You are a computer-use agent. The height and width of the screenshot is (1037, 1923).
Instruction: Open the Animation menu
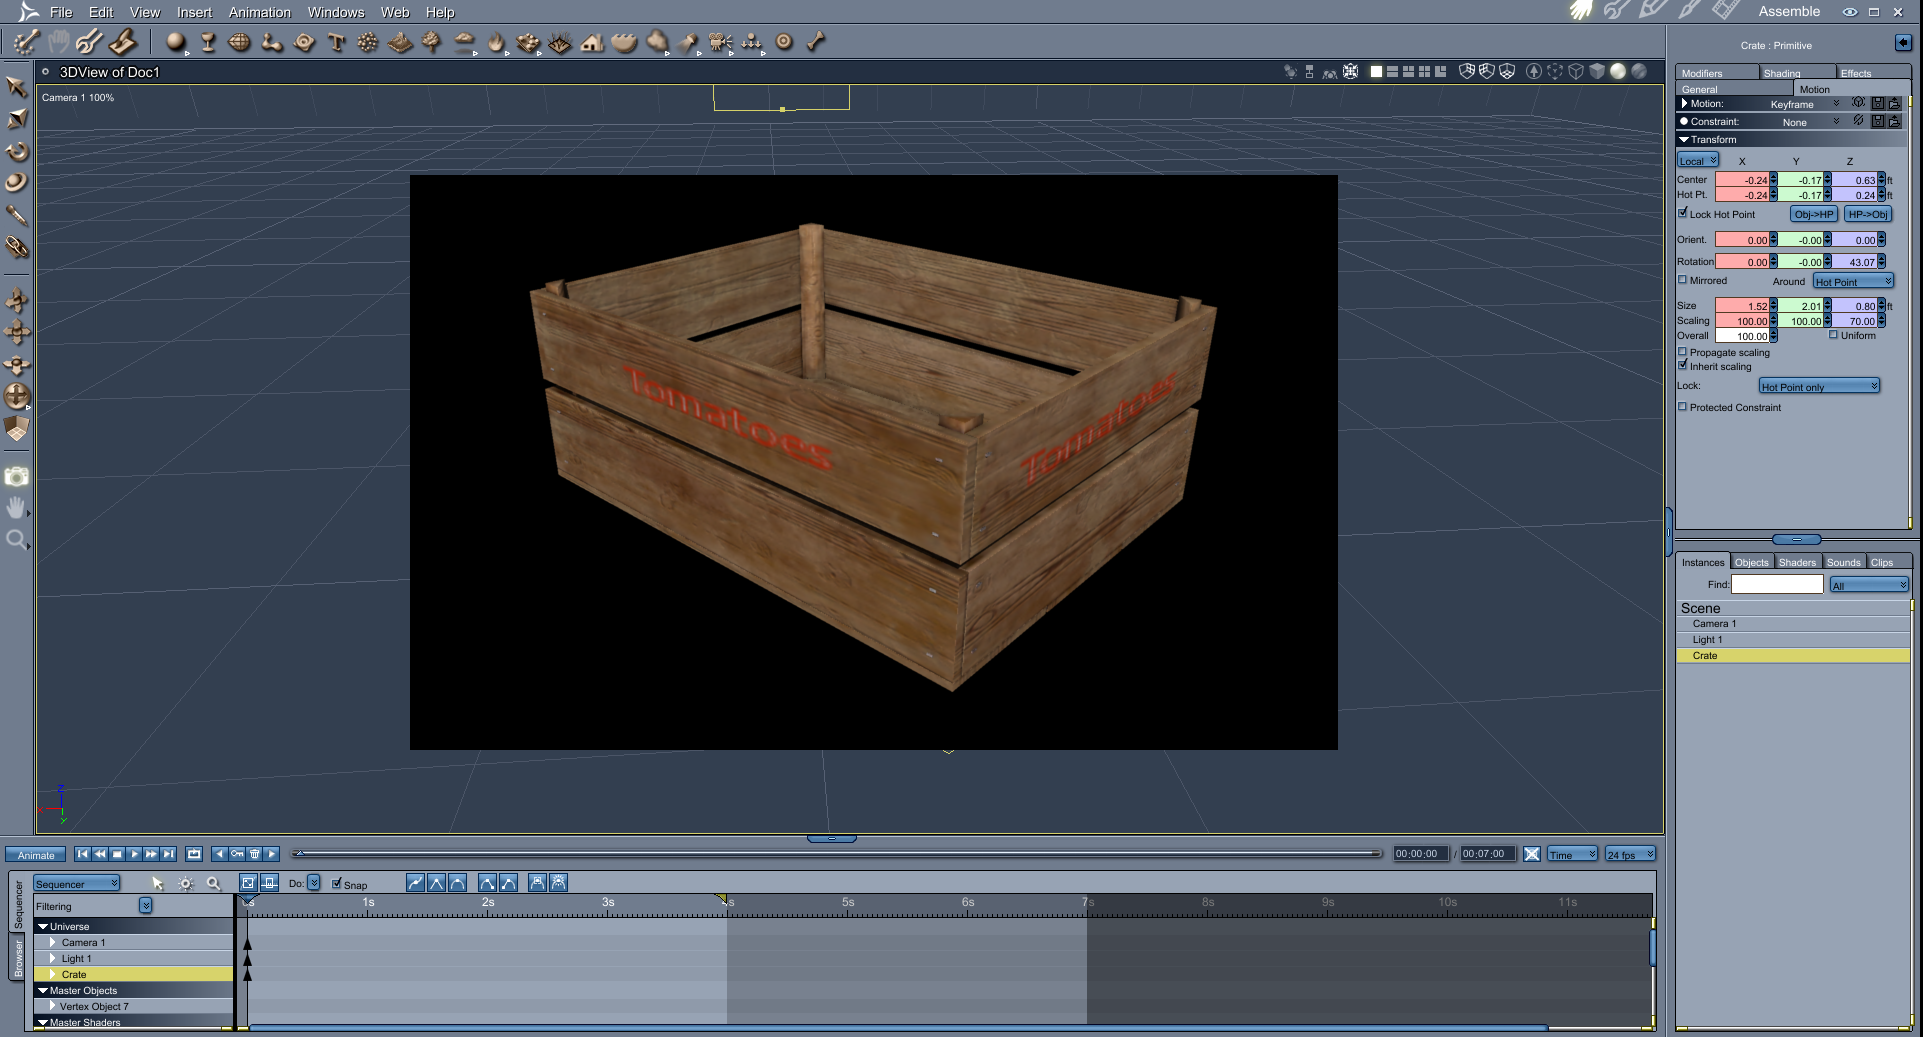260,12
